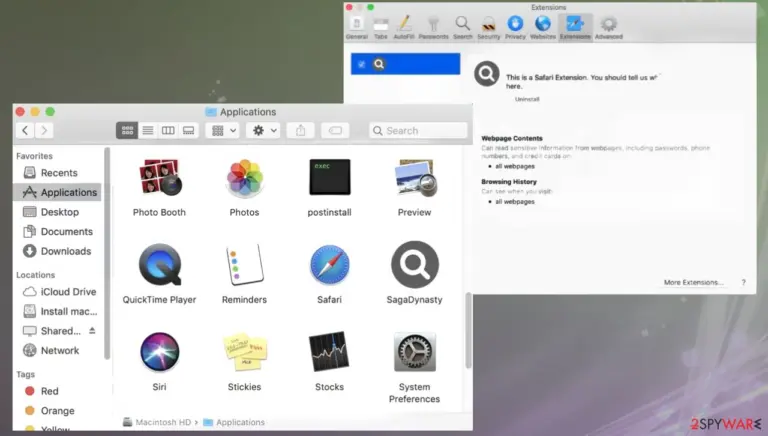Open the SagaDynasty application icon

tap(414, 265)
